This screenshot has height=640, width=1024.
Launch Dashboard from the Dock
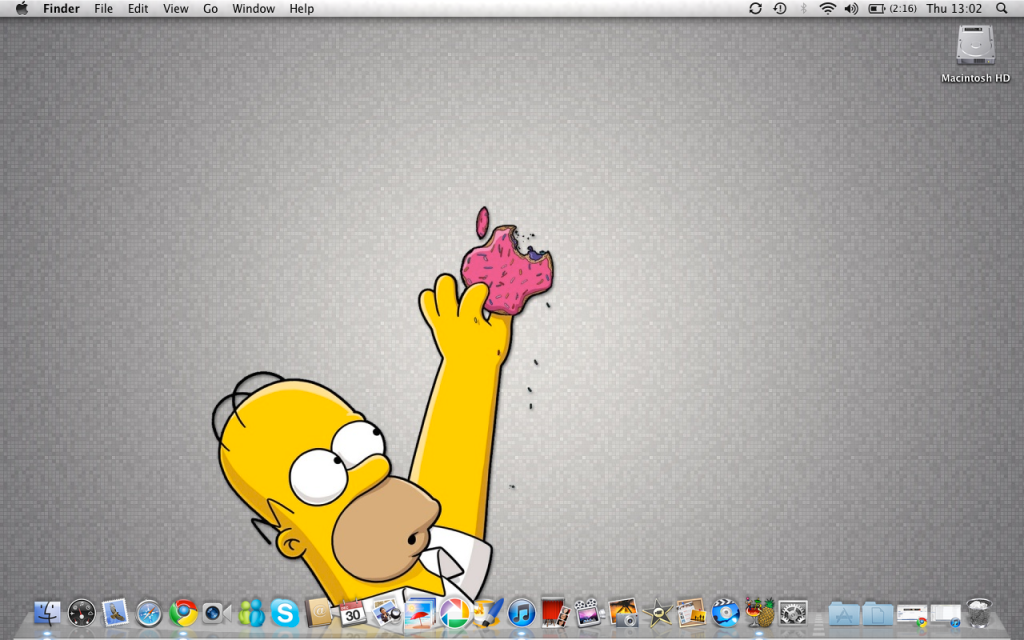click(82, 613)
